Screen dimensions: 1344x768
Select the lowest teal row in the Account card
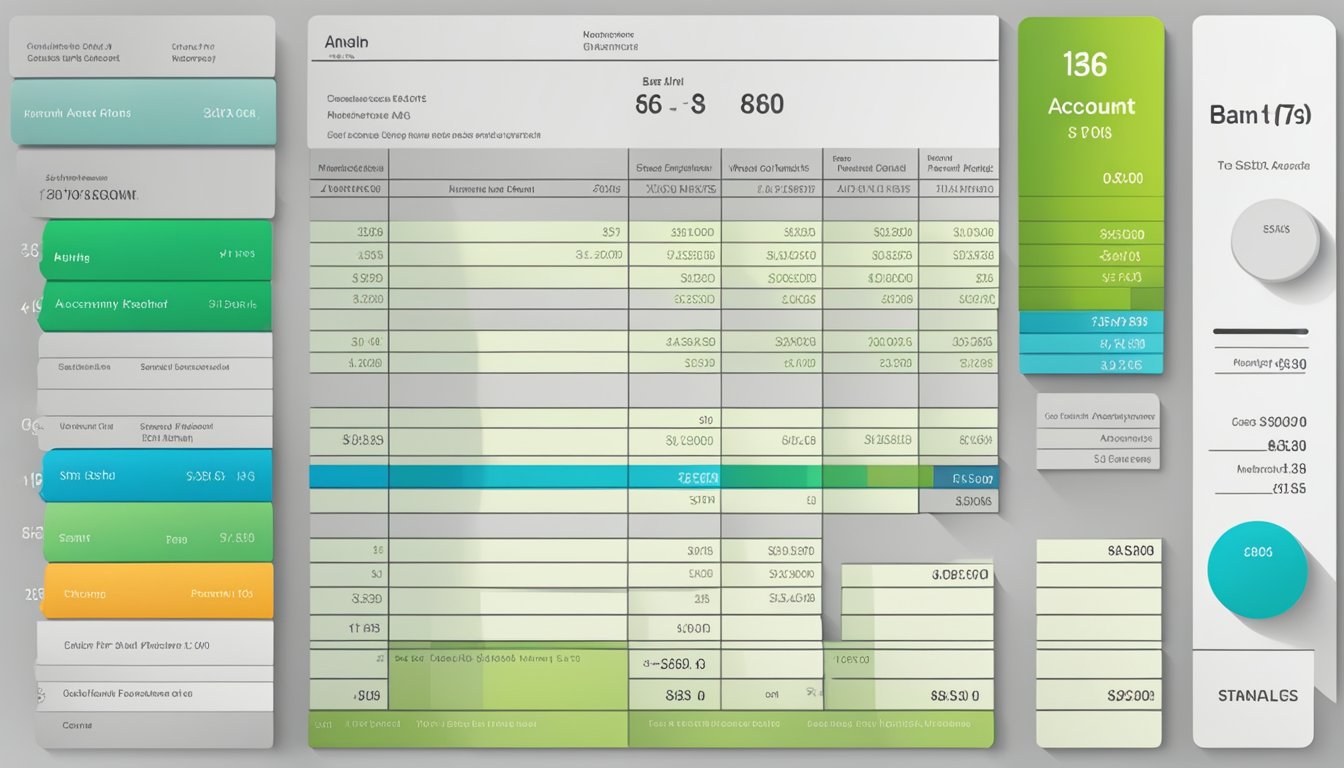click(x=1091, y=365)
